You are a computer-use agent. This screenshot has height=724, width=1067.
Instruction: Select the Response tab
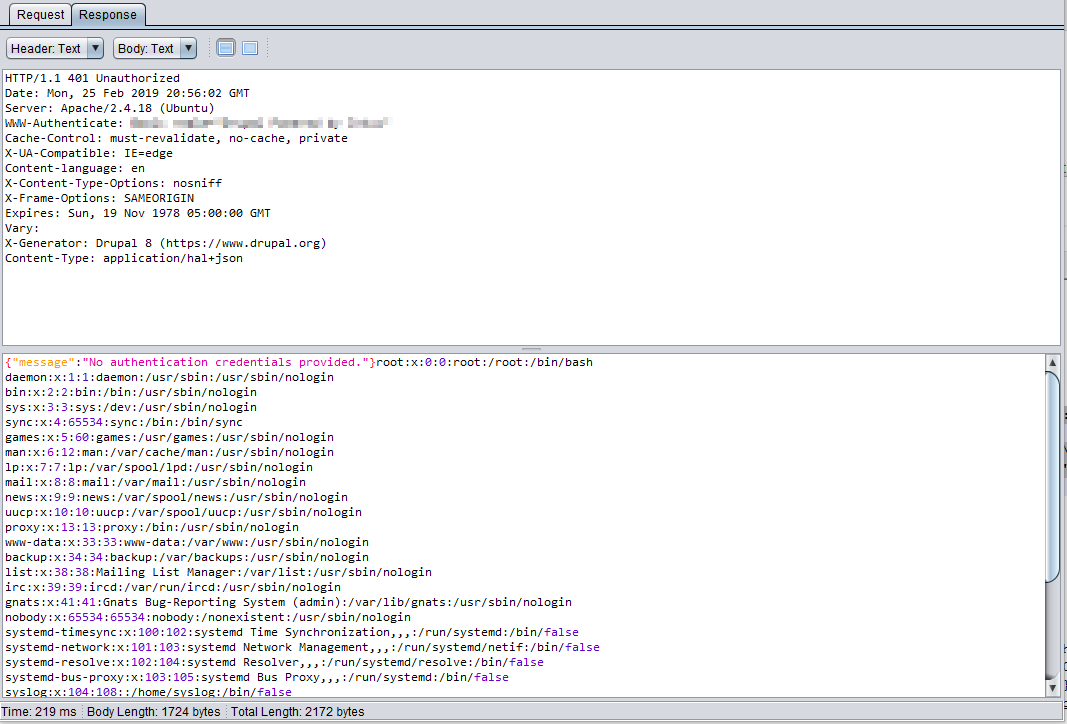pyautogui.click(x=108, y=15)
